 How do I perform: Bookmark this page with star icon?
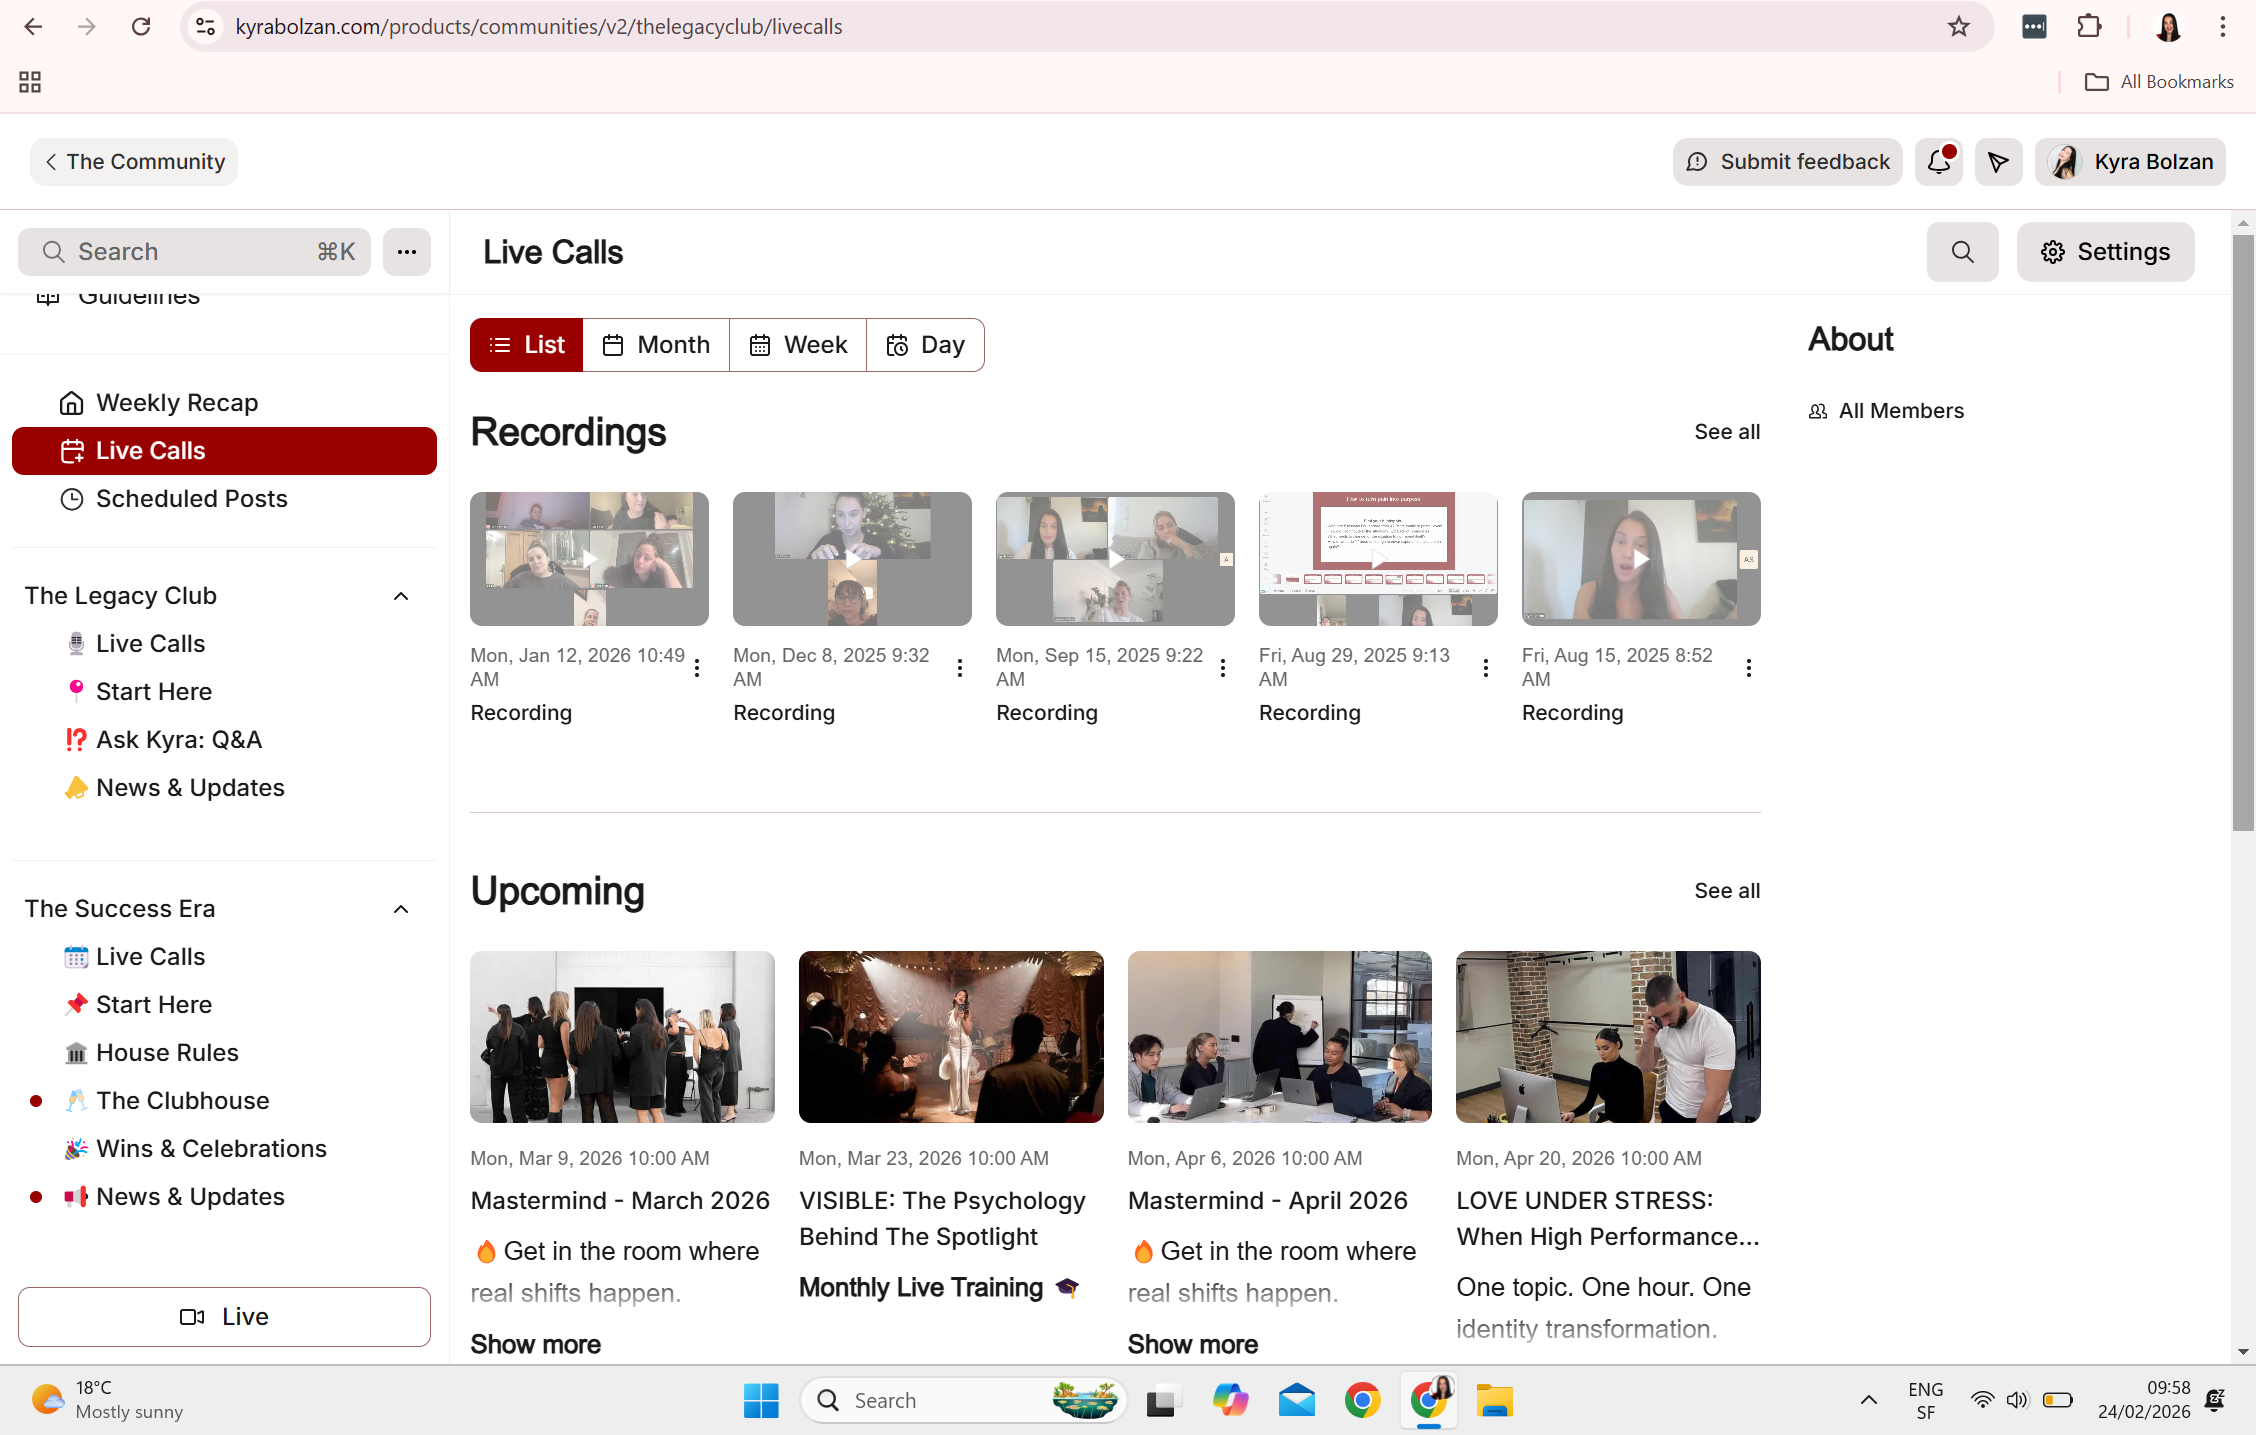1959,27
